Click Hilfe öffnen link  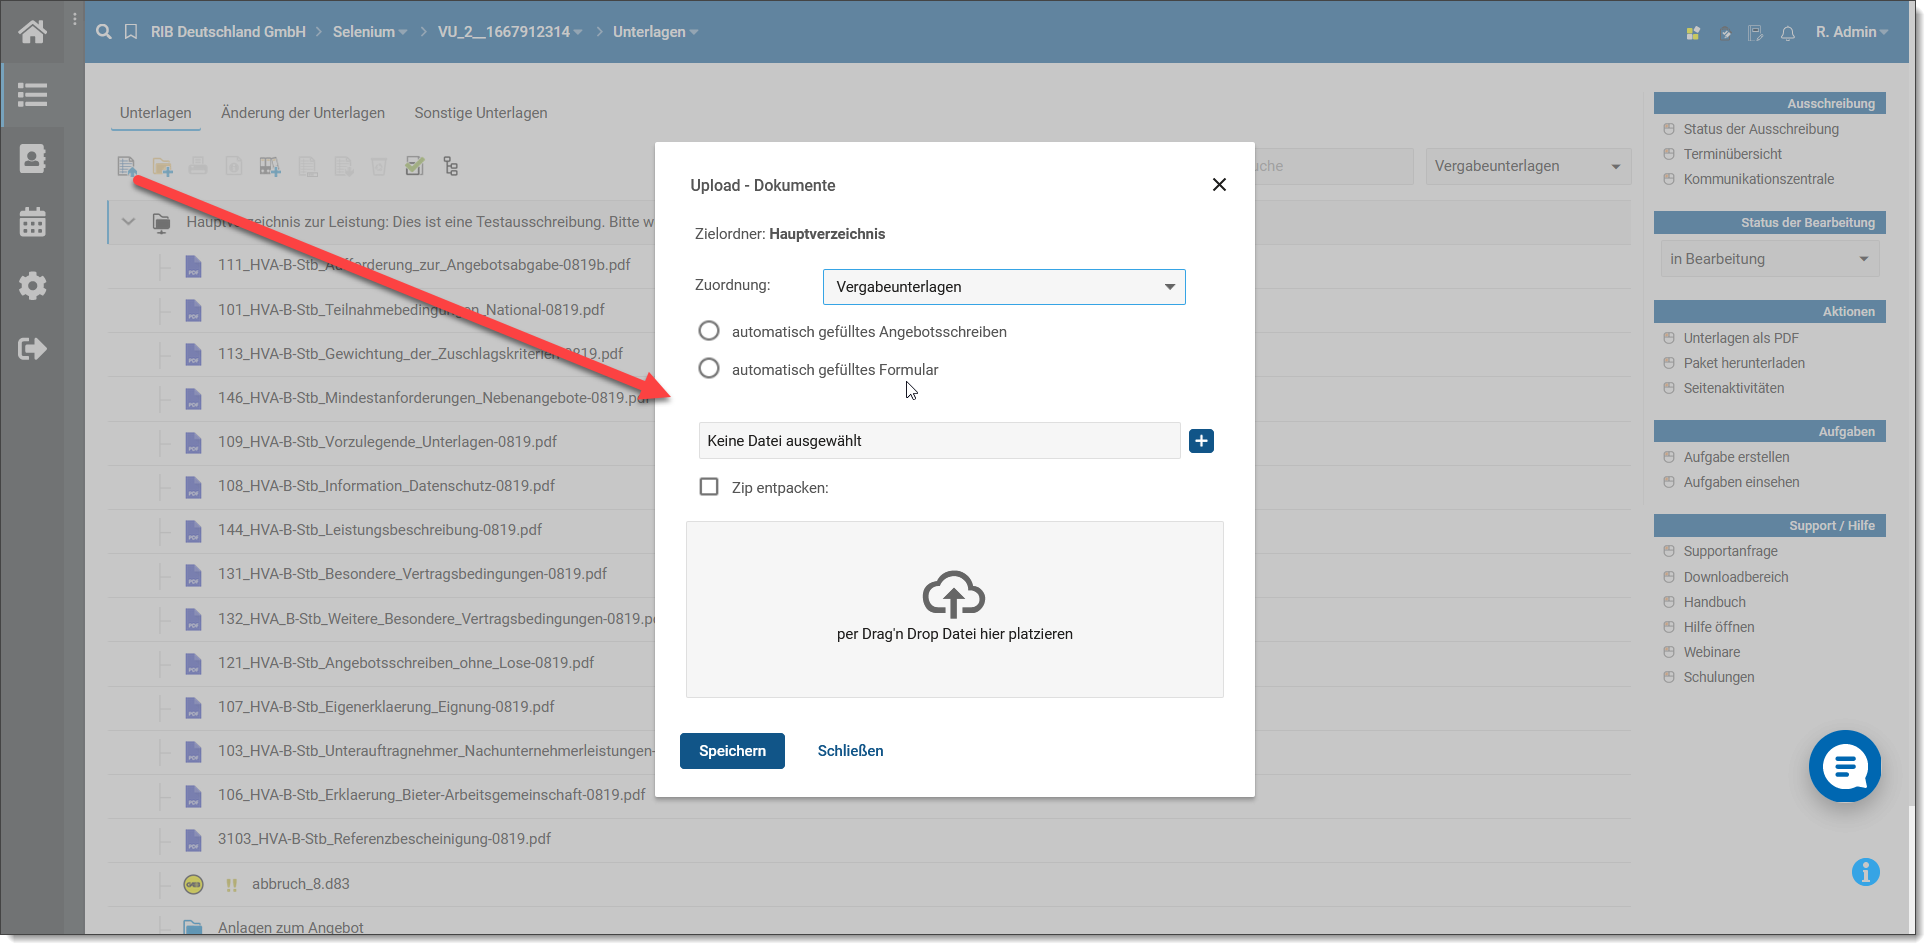pyautogui.click(x=1719, y=627)
